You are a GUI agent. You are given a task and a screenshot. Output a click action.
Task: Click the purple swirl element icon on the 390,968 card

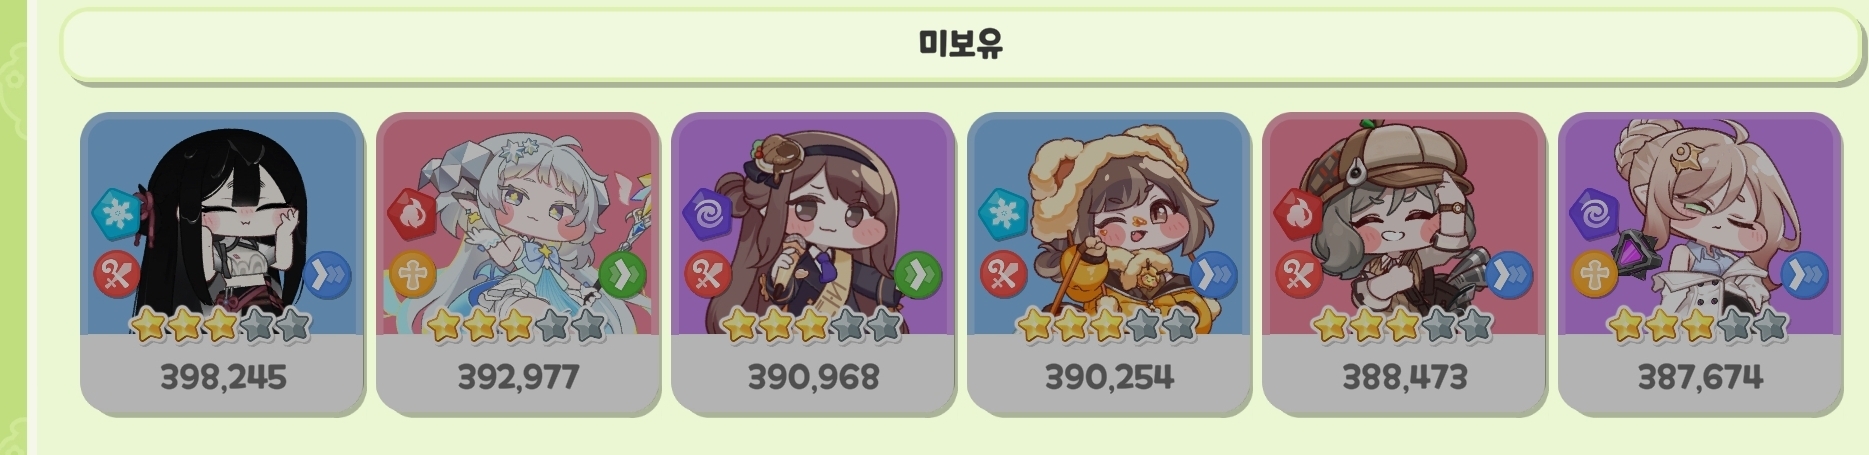coord(708,212)
